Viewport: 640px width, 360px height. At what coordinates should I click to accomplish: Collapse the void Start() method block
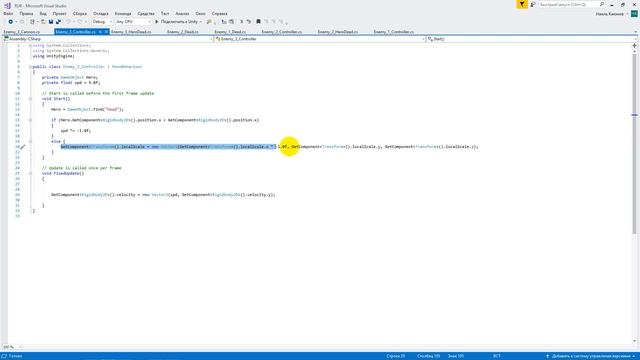(x=30, y=99)
